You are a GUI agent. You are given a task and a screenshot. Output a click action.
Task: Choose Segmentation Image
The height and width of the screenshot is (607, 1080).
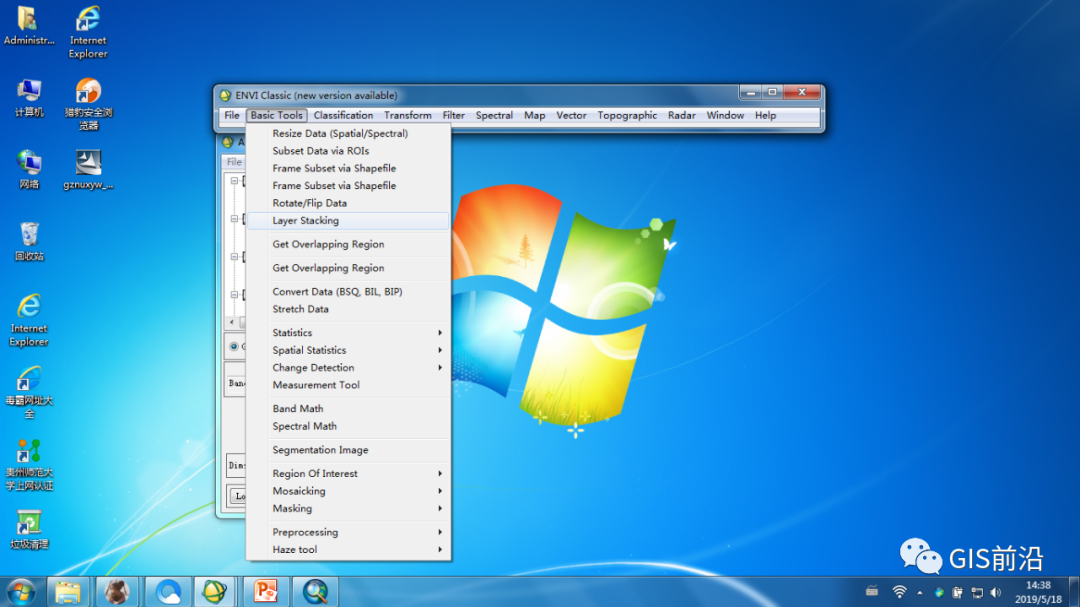tap(348, 450)
